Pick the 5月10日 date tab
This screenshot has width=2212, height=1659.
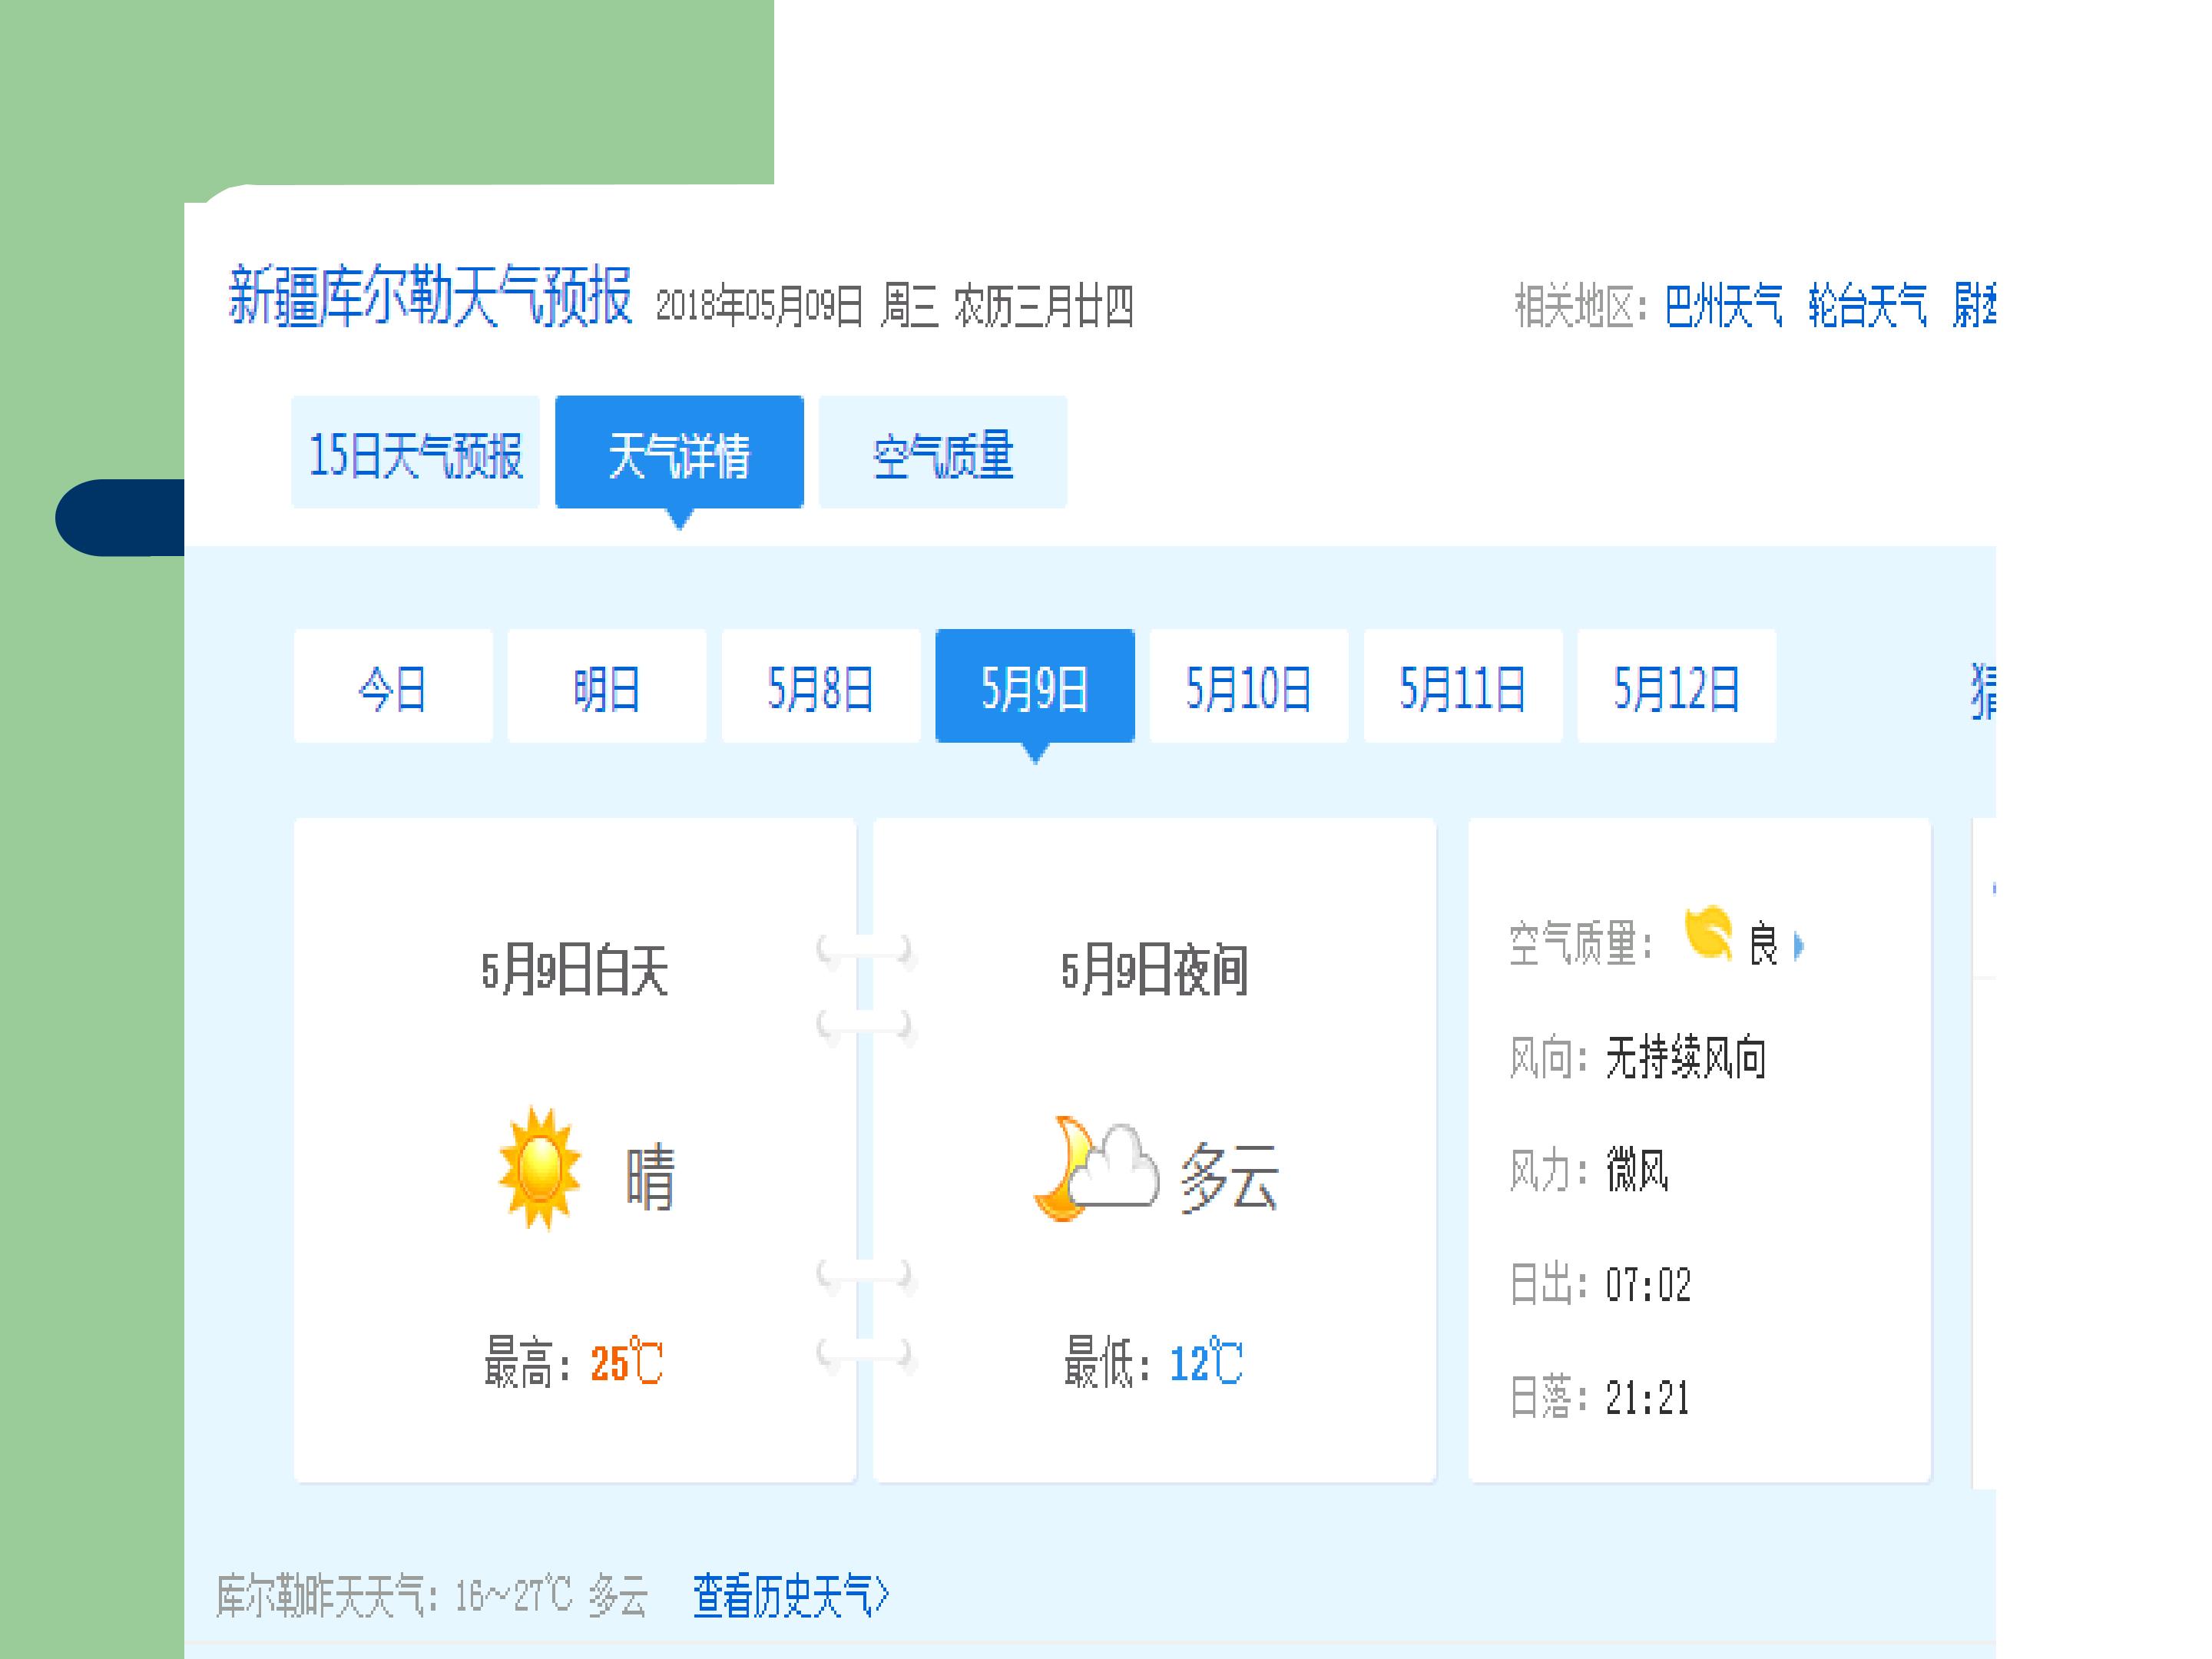click(1249, 686)
